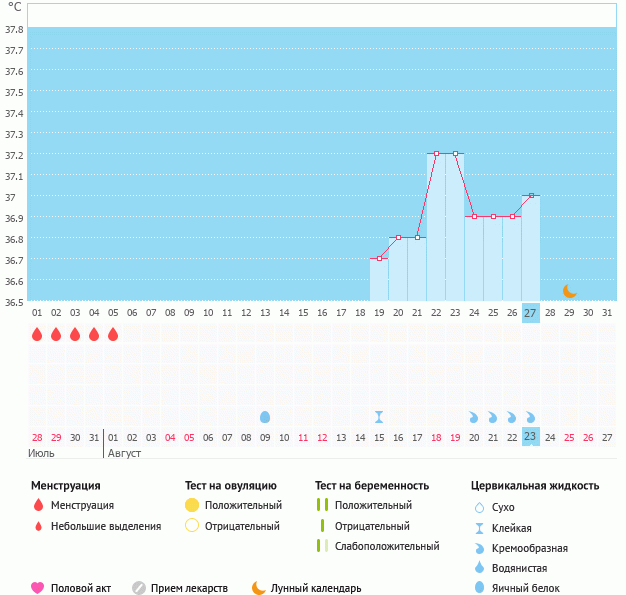Select the 37.2 temperature point on day 22
626x595 pixels.
point(436,153)
